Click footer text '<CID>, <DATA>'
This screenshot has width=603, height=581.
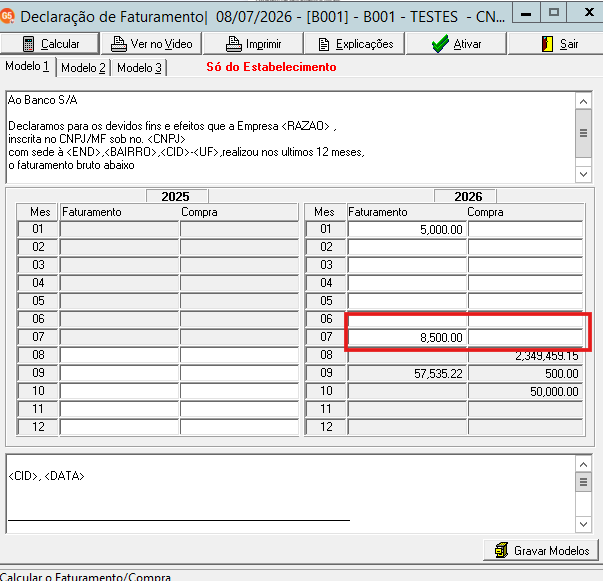click(46, 476)
